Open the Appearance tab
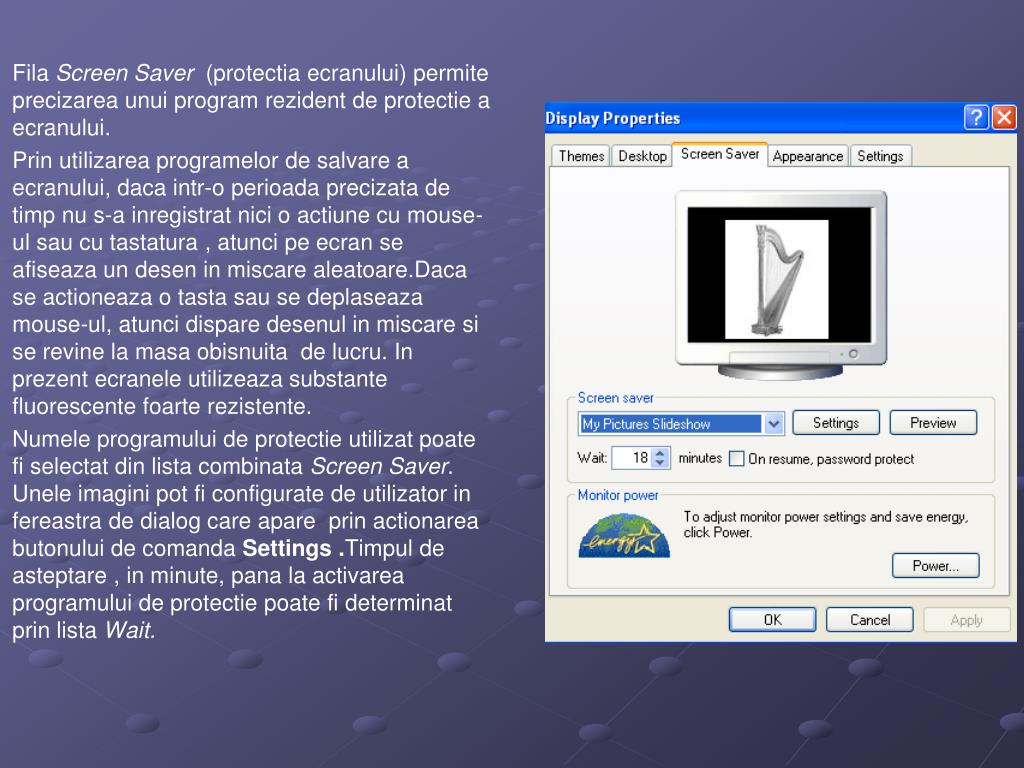1024x768 pixels. pos(808,156)
